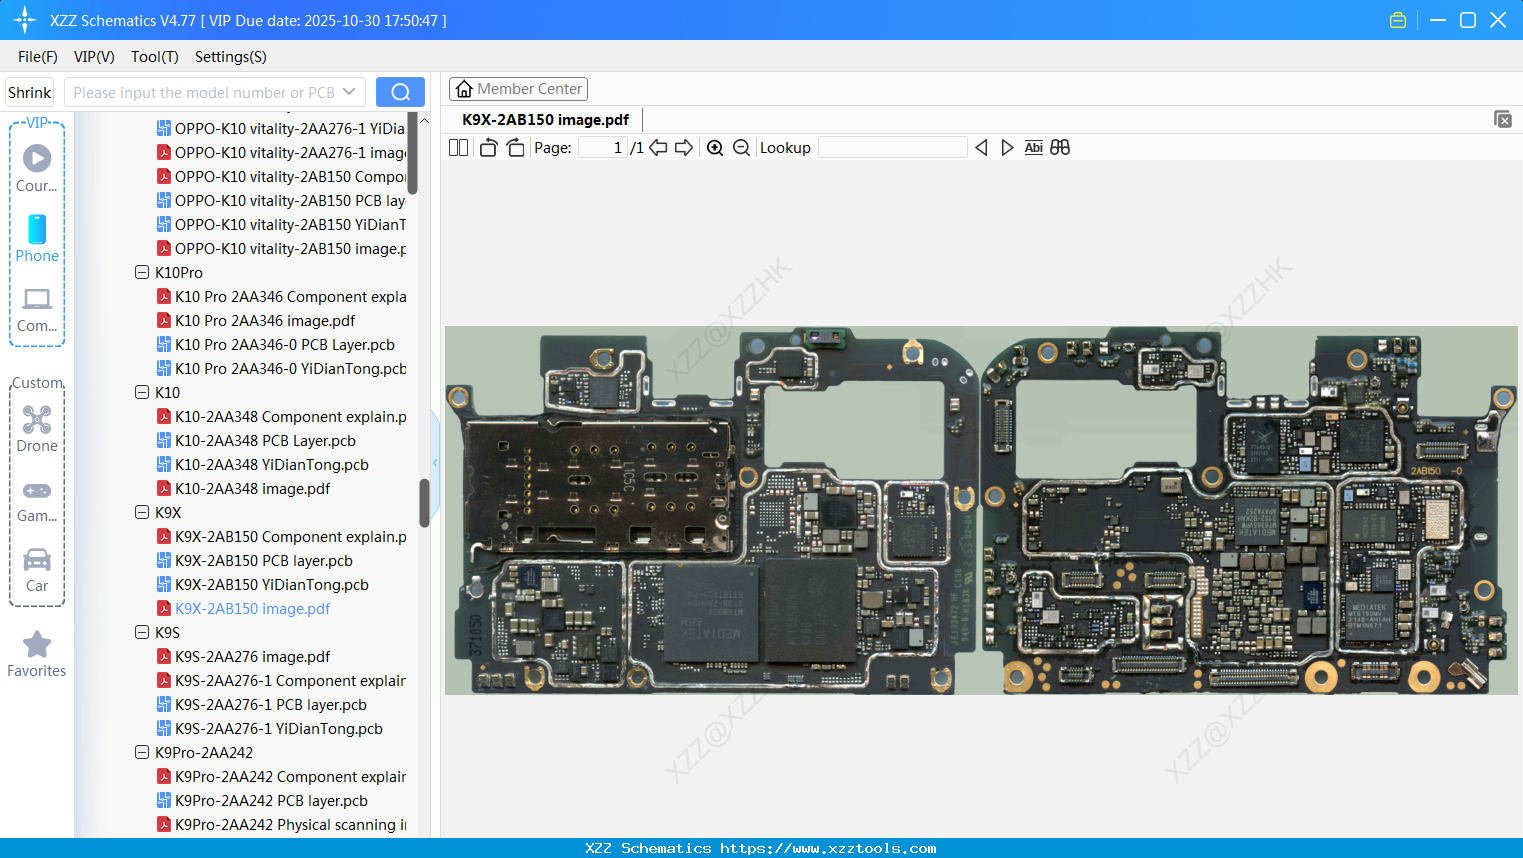Open the Tool(T) menu
The image size is (1523, 858).
[154, 57]
